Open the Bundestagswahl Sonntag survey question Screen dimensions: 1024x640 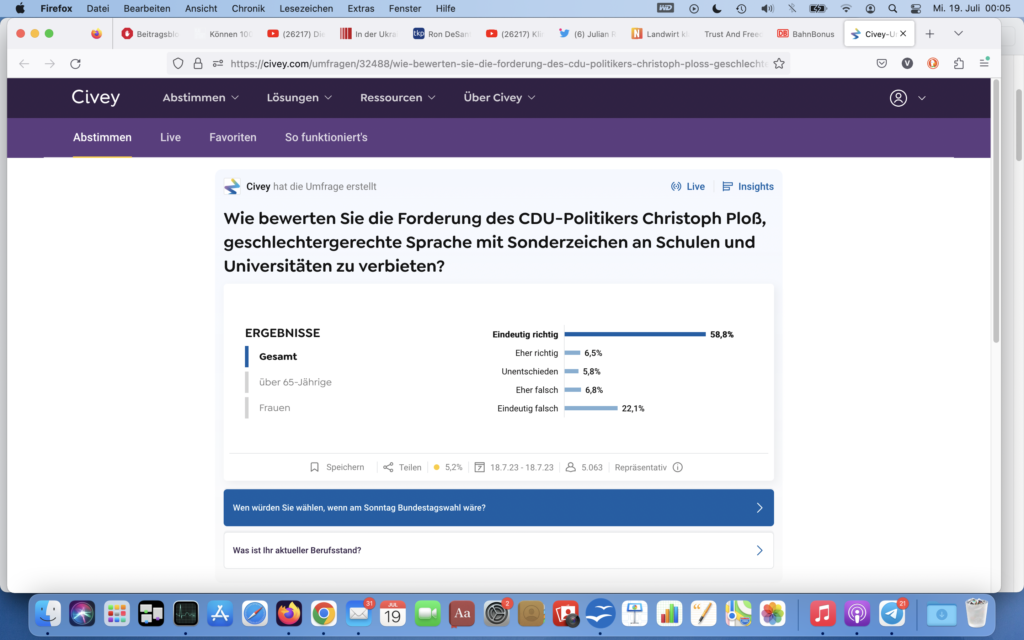coord(498,508)
